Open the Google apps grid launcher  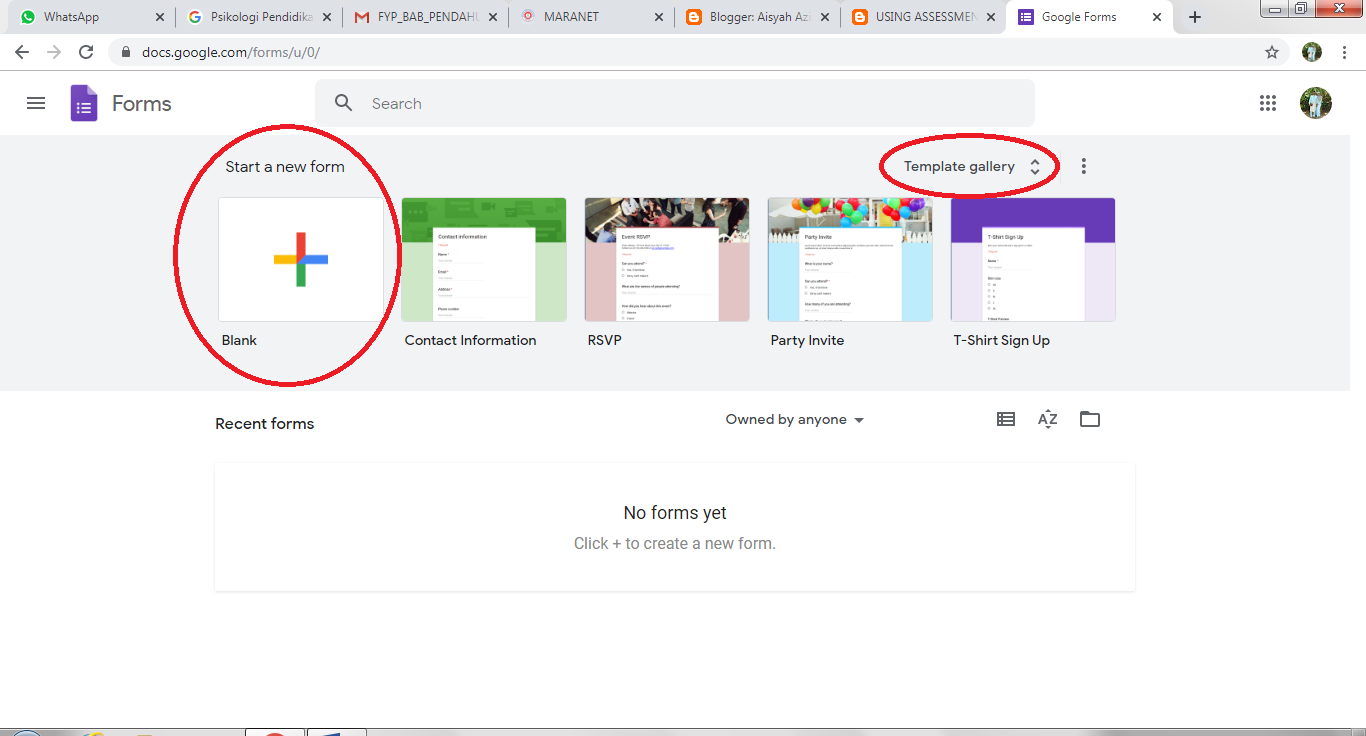pyautogui.click(x=1267, y=103)
